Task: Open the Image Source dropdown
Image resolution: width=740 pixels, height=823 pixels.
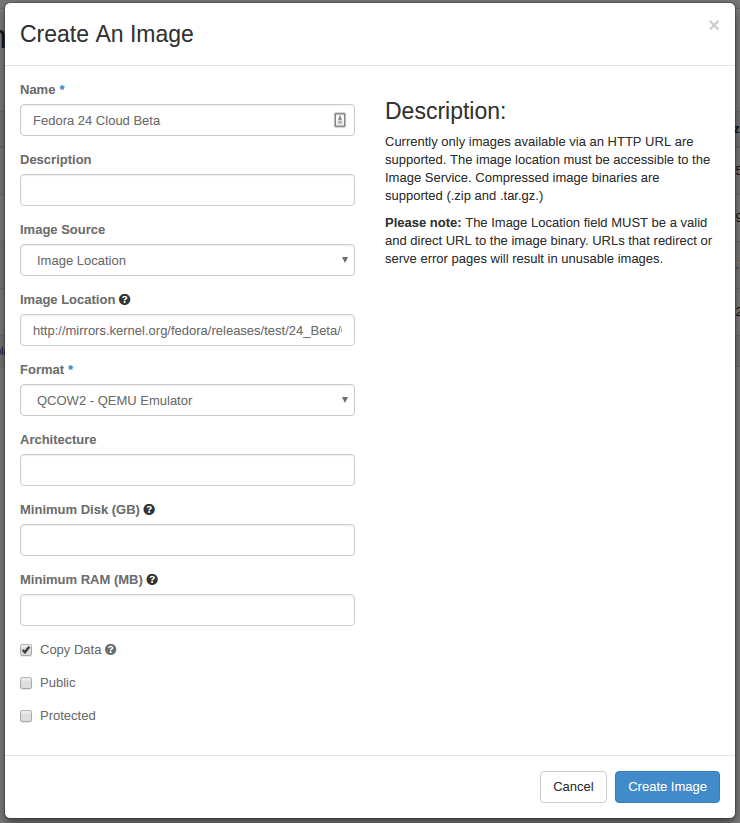Action: pos(187,260)
